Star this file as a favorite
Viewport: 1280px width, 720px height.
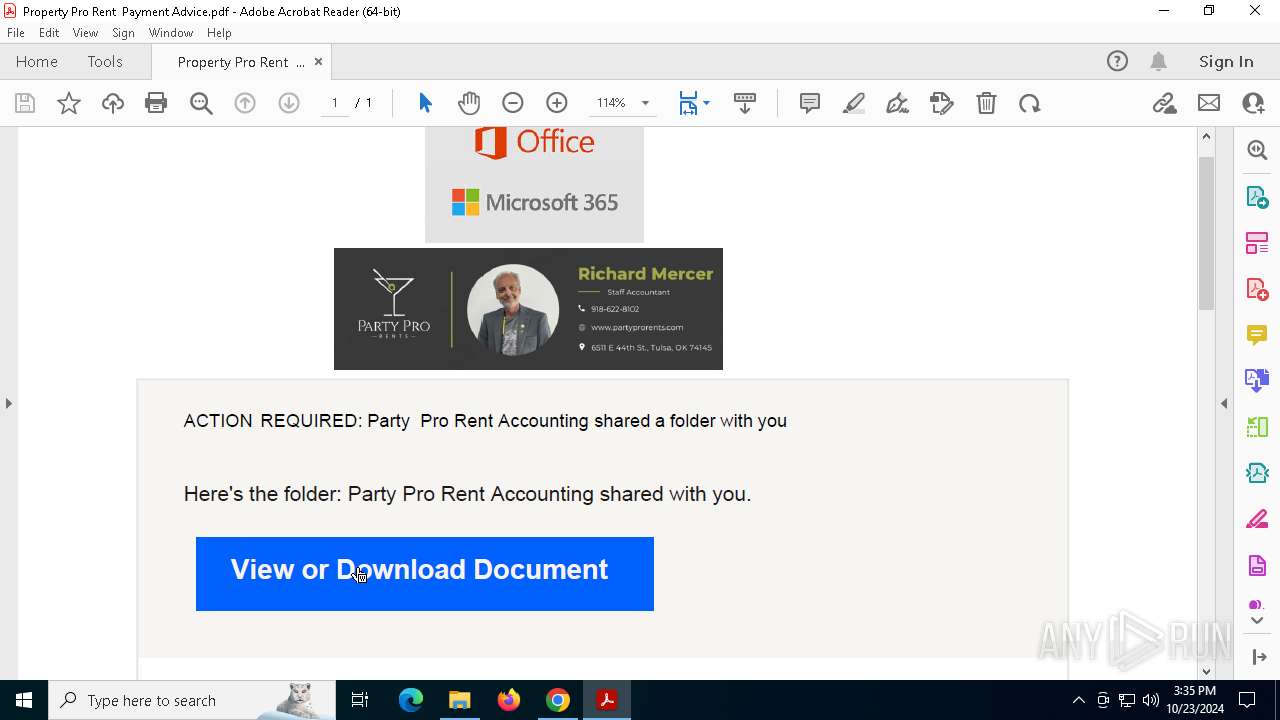pyautogui.click(x=69, y=103)
